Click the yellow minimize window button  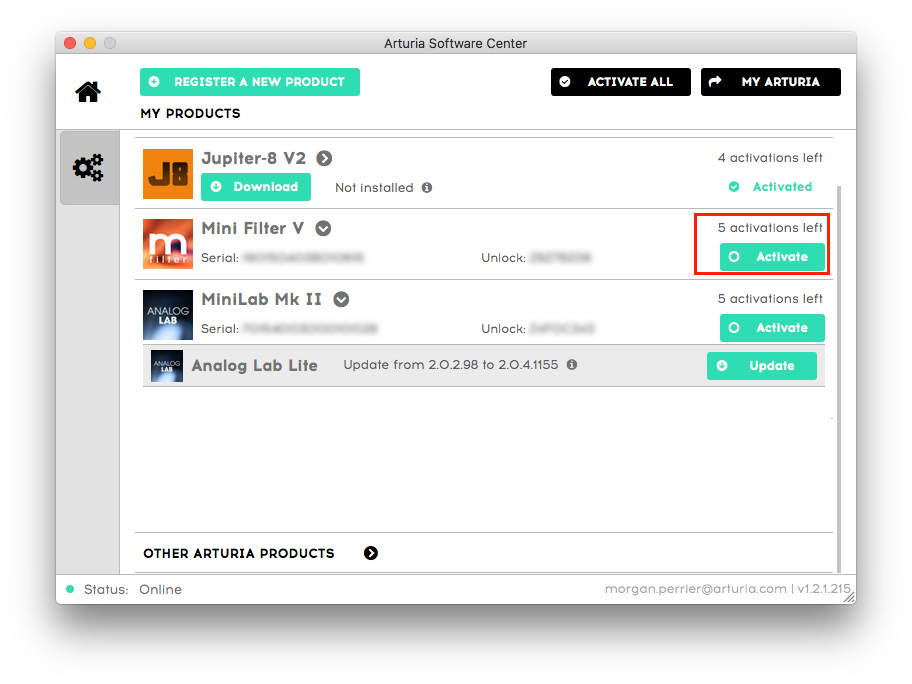coord(90,43)
